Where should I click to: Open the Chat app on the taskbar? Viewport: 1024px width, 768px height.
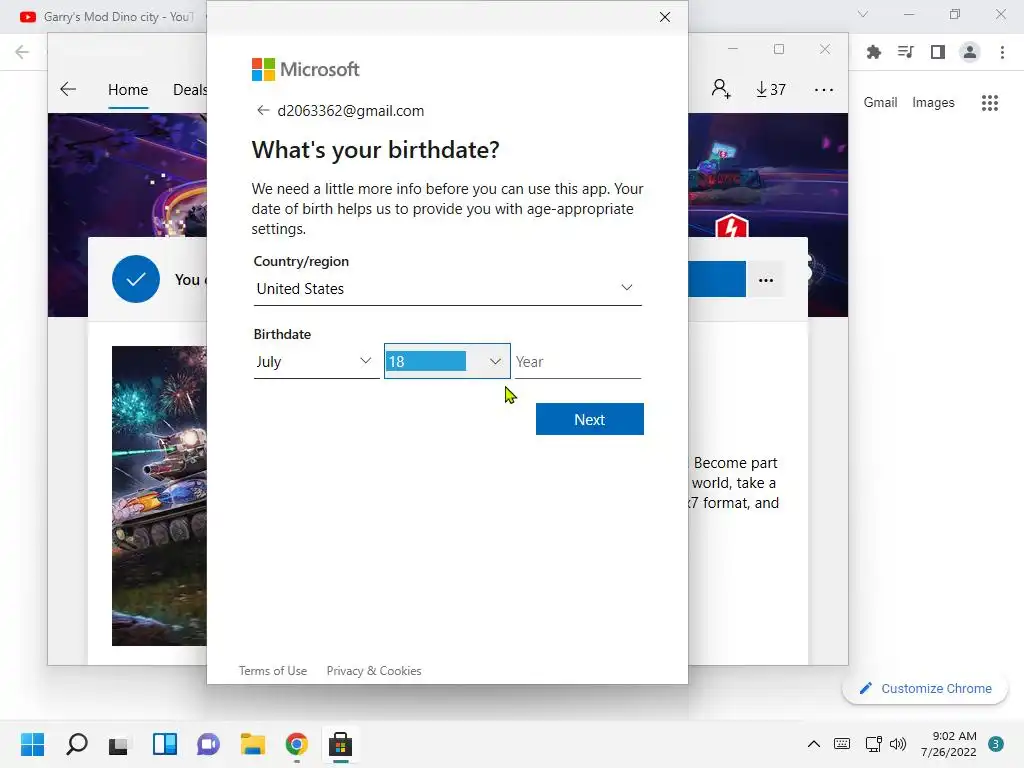pos(208,744)
